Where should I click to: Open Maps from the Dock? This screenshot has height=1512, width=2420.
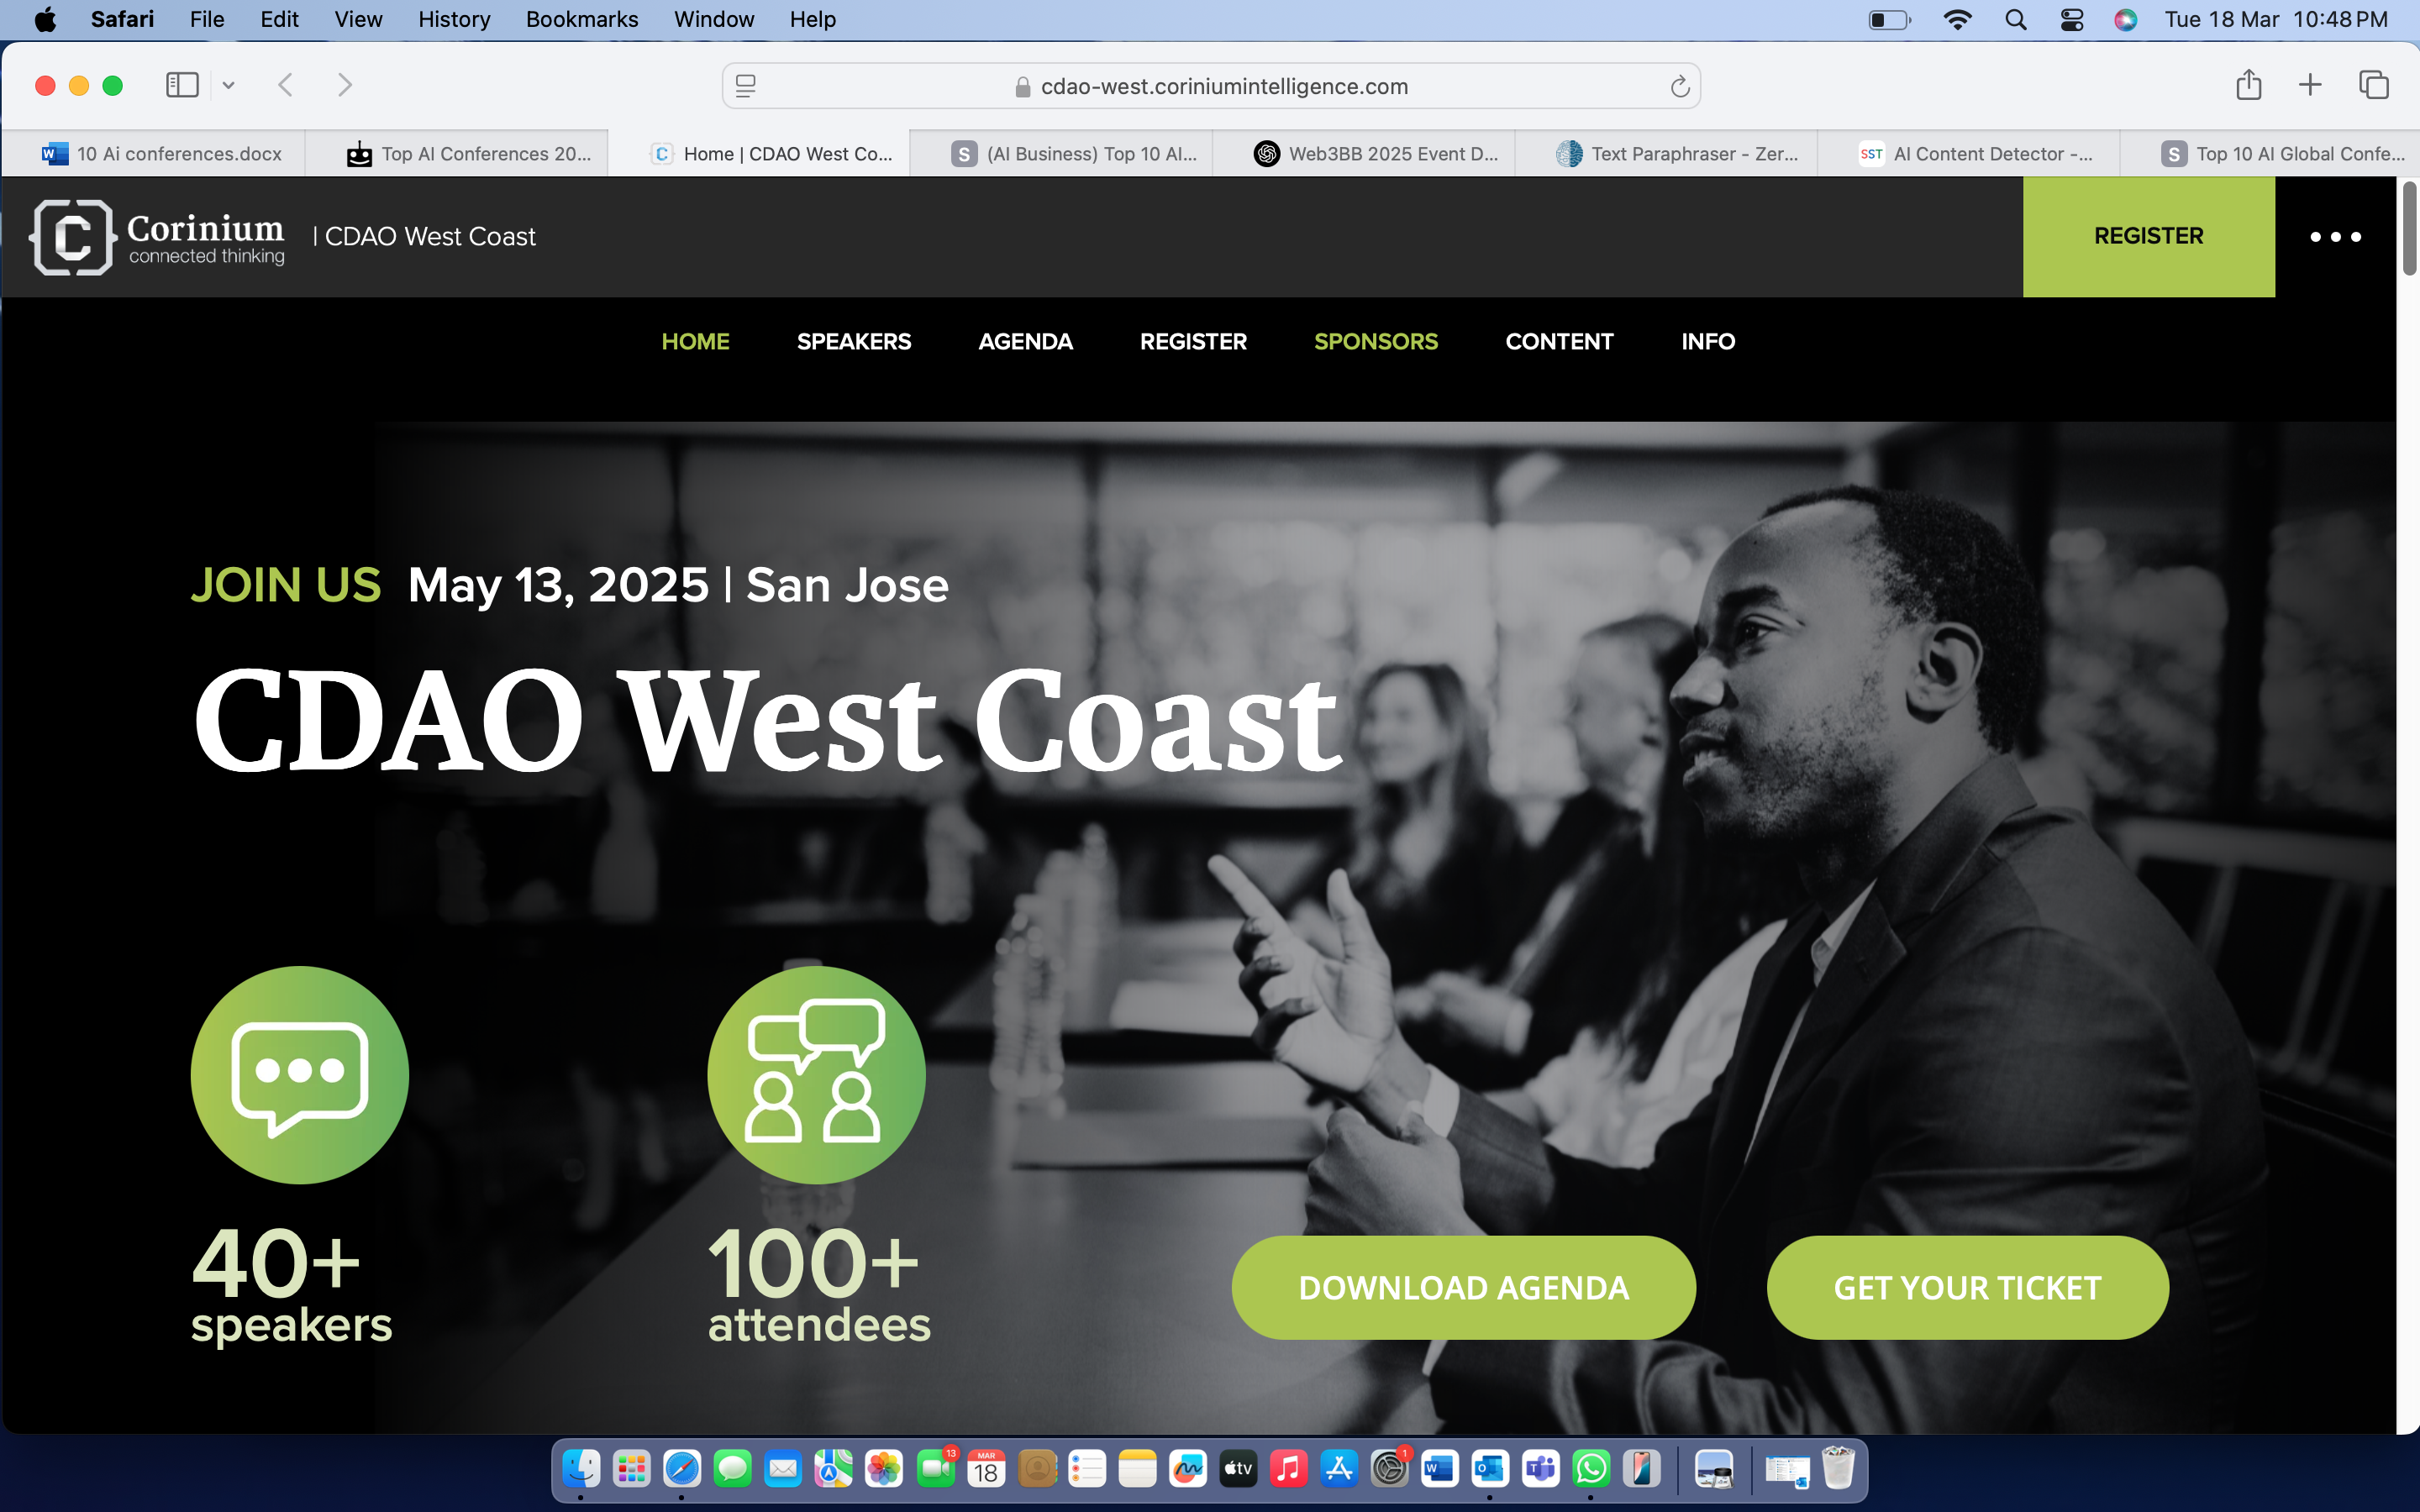click(x=834, y=1469)
